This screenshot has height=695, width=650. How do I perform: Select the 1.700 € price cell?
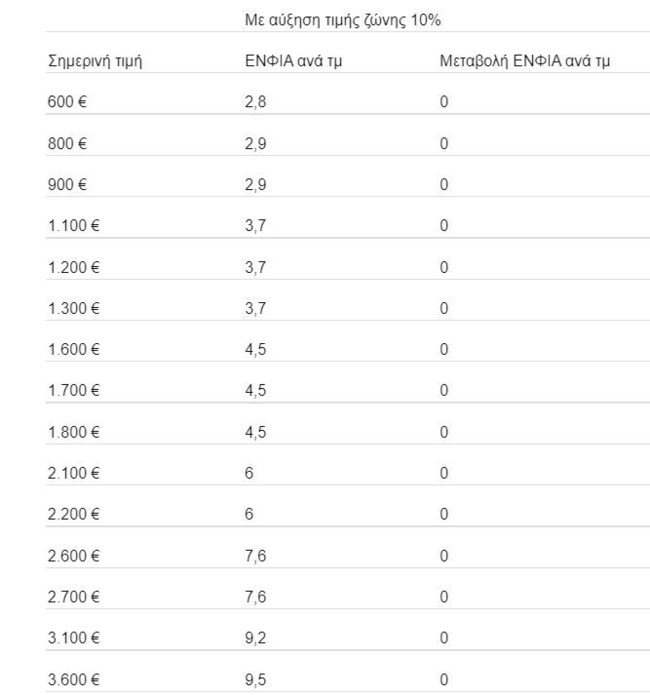[74, 391]
